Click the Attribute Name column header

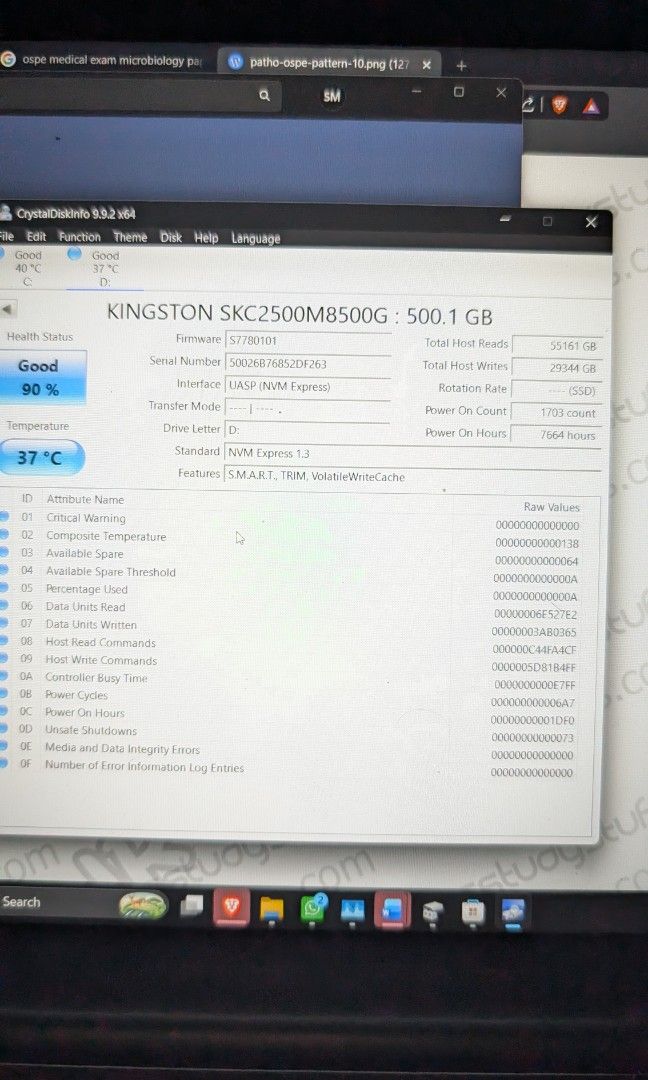(x=85, y=499)
